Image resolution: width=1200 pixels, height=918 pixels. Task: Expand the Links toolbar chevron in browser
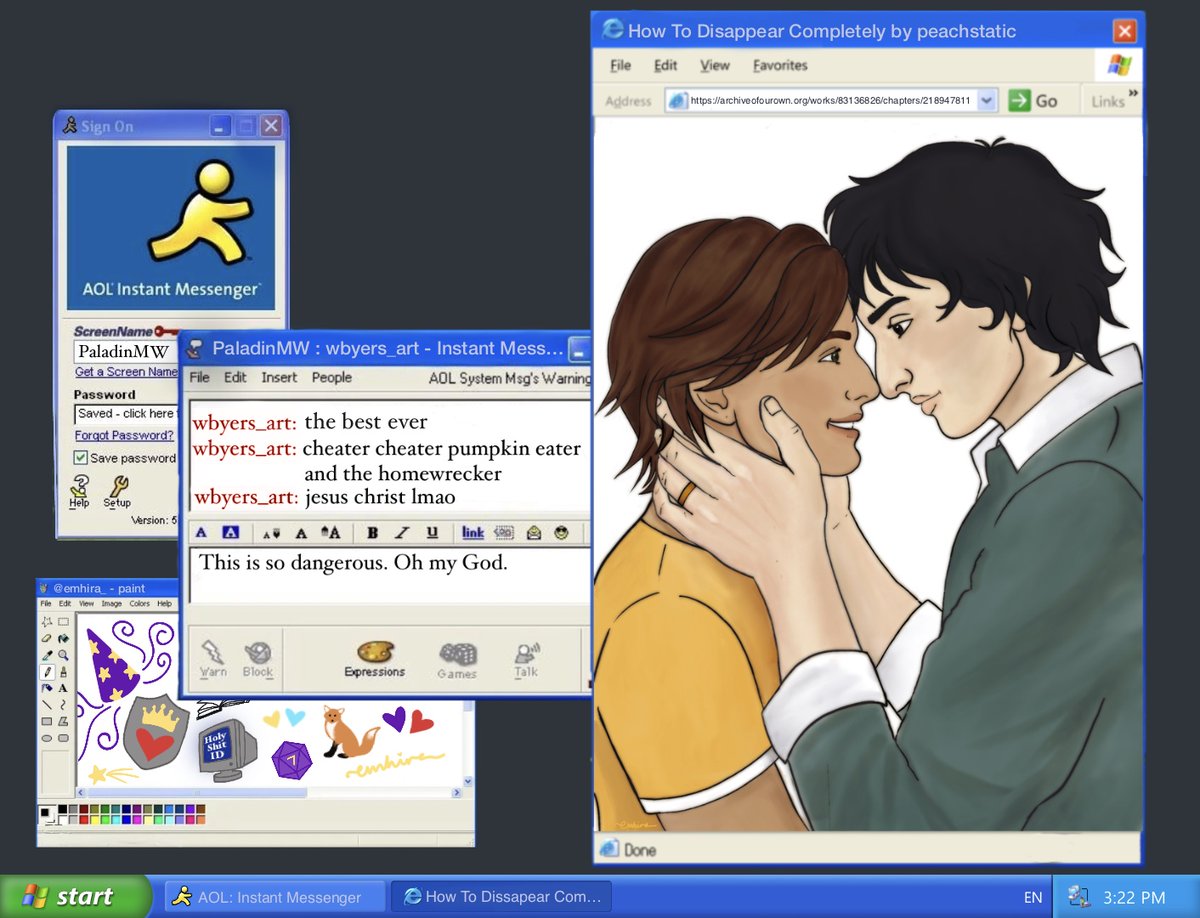[1133, 94]
